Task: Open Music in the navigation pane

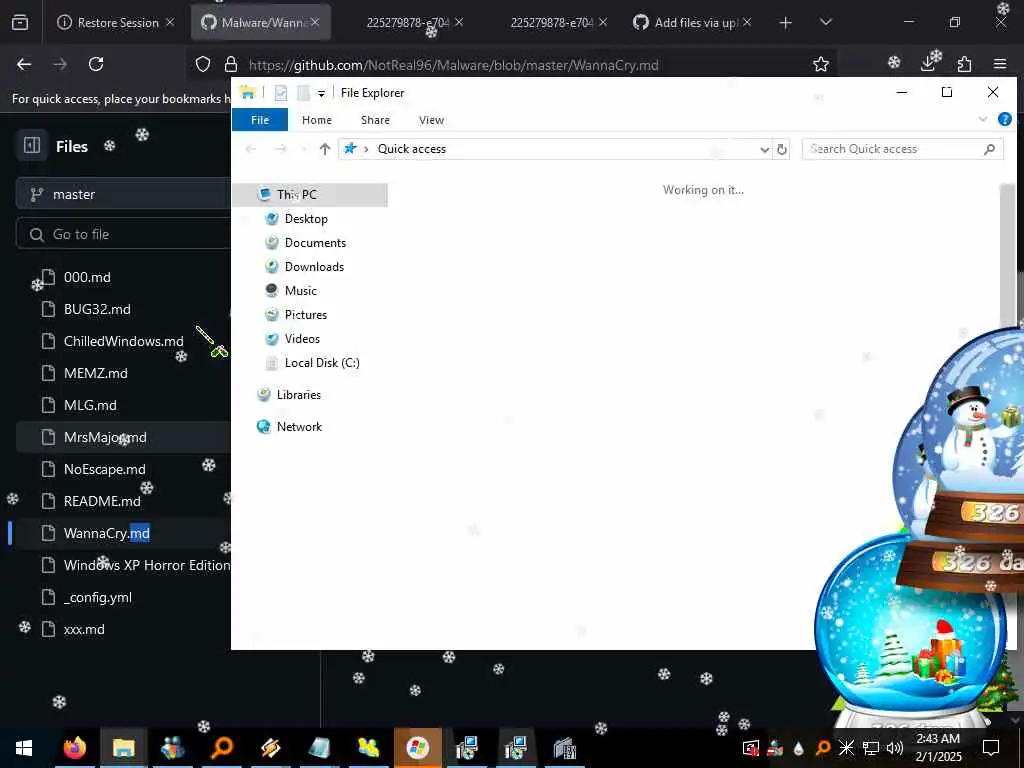Action: pyautogui.click(x=300, y=291)
